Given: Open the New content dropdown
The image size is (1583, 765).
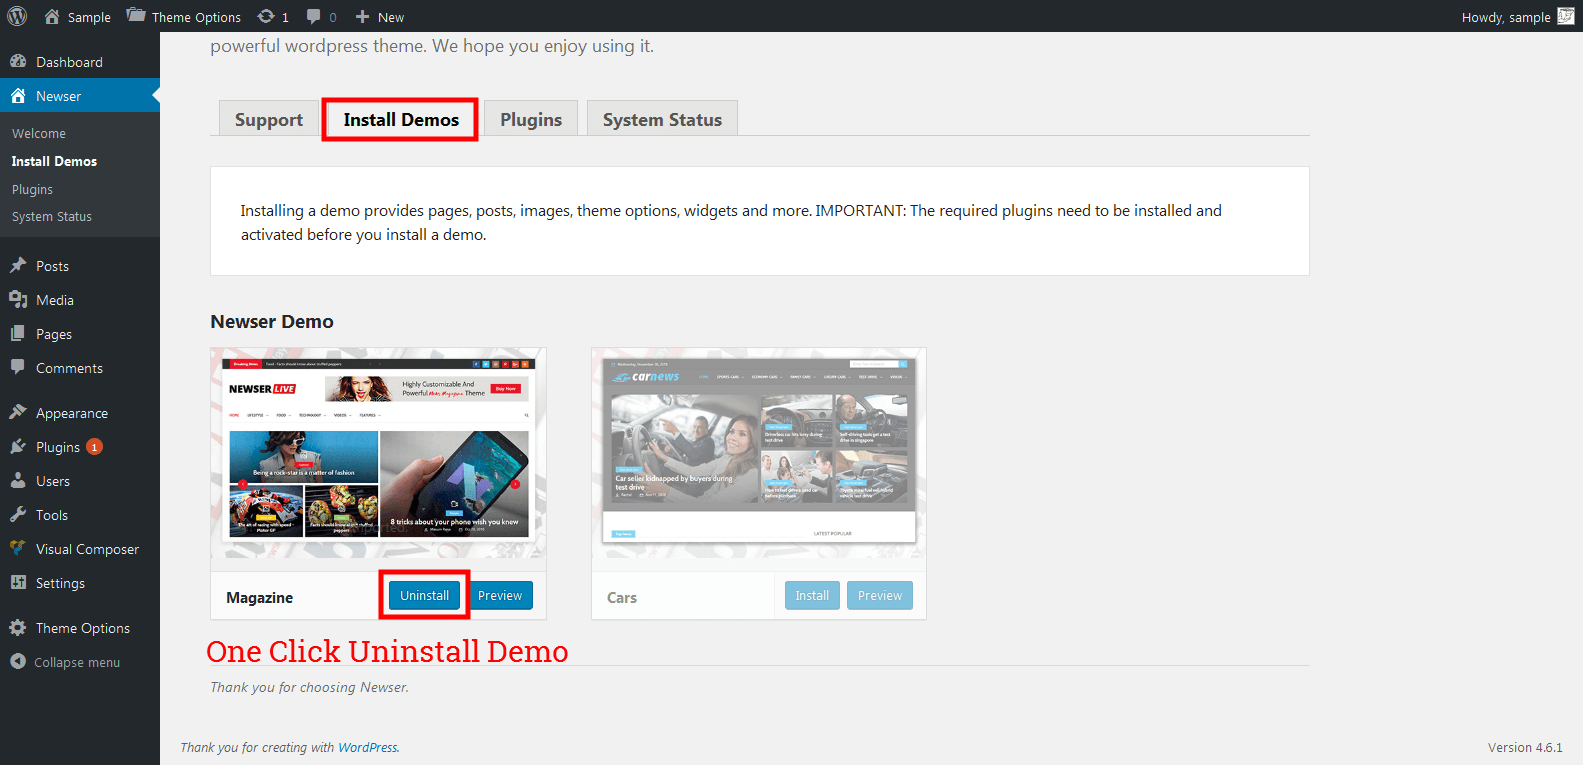Looking at the screenshot, I should coord(380,17).
